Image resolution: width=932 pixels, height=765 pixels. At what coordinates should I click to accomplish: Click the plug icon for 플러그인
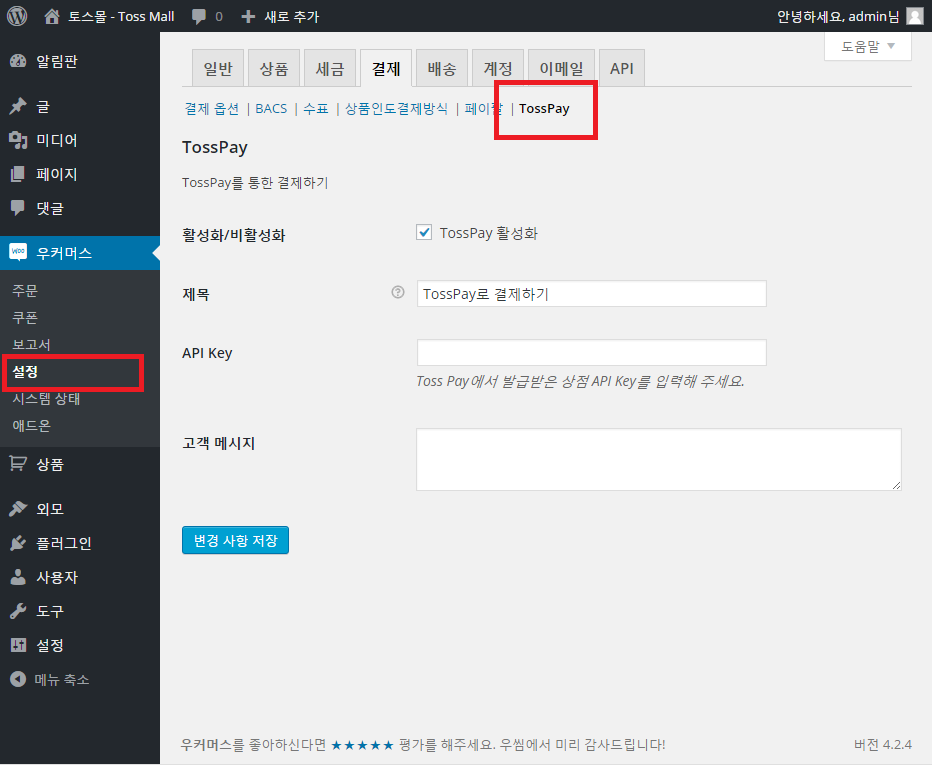[18, 543]
